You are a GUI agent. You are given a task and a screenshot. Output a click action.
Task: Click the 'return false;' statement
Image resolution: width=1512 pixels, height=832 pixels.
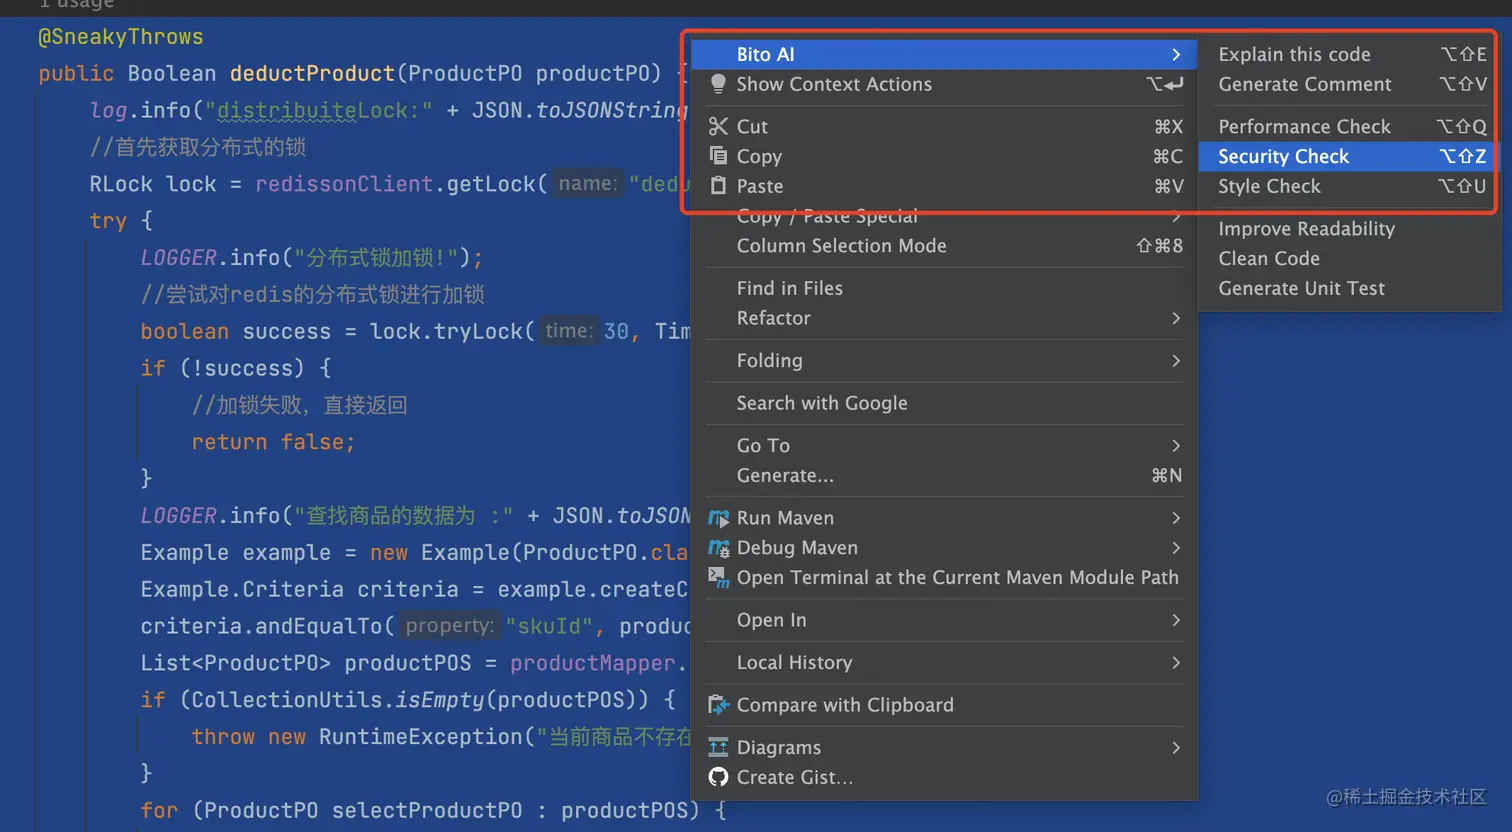pyautogui.click(x=273, y=442)
